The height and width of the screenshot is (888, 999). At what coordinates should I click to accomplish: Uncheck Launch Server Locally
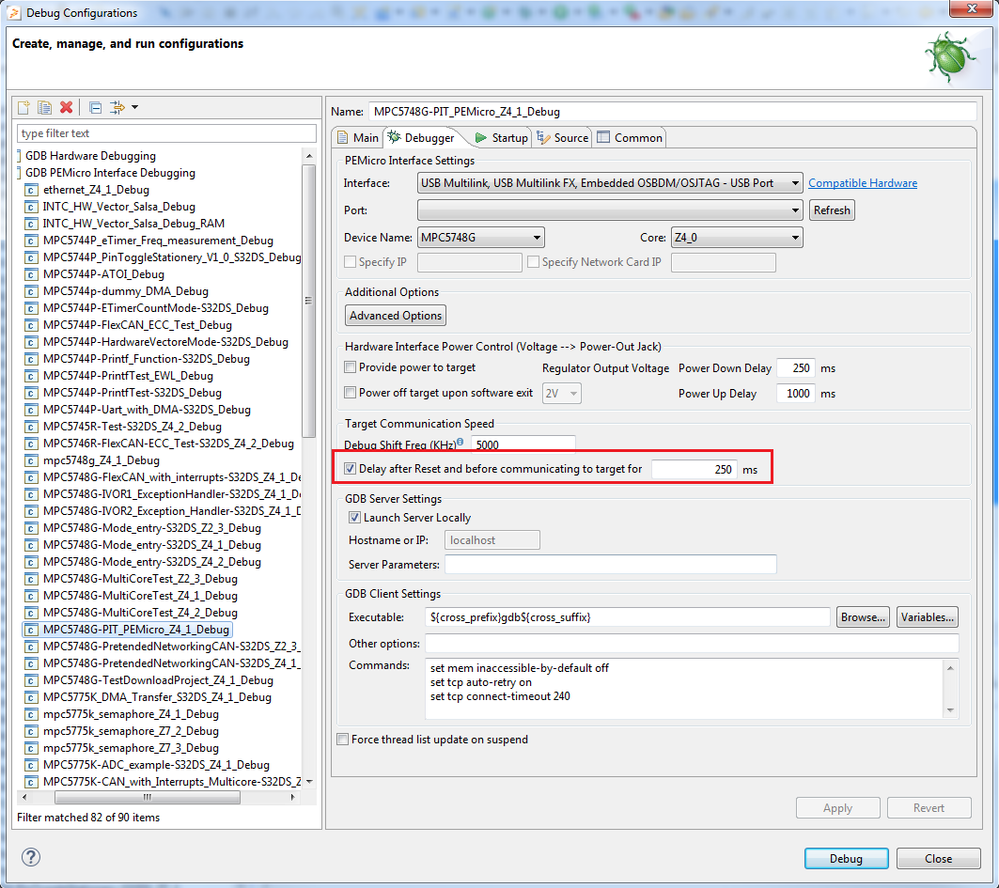click(x=354, y=517)
